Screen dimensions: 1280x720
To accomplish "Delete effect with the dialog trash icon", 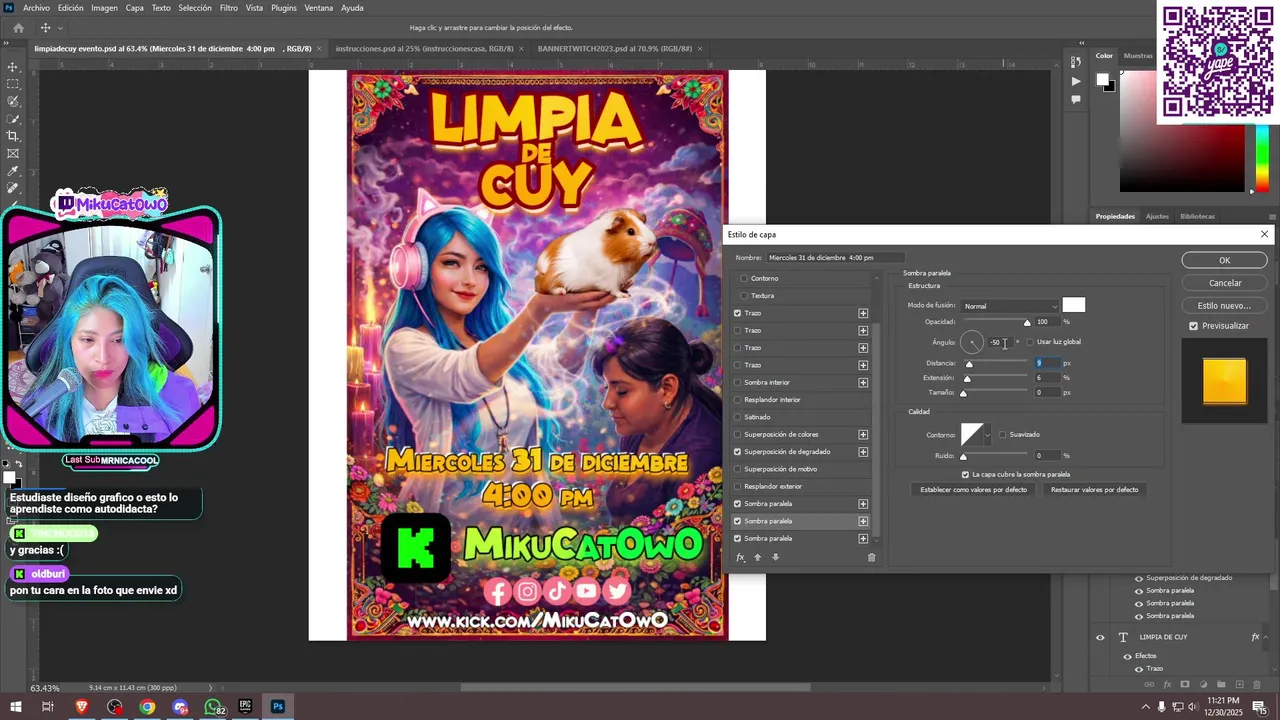I will point(871,557).
